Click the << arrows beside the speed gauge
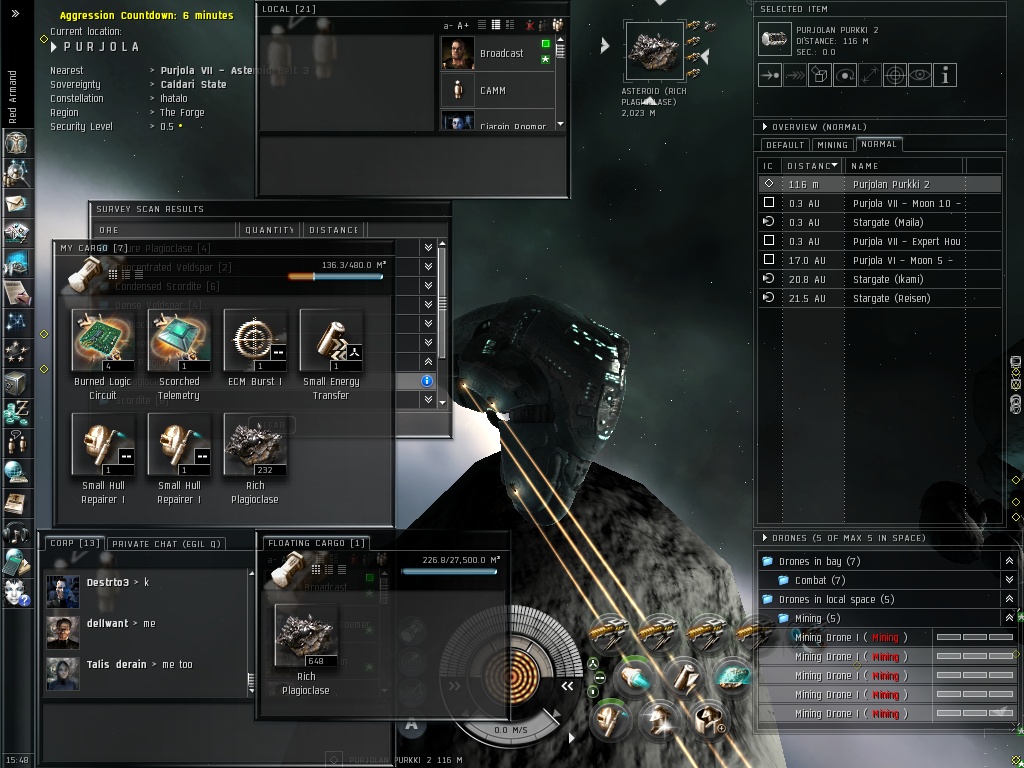 [567, 686]
